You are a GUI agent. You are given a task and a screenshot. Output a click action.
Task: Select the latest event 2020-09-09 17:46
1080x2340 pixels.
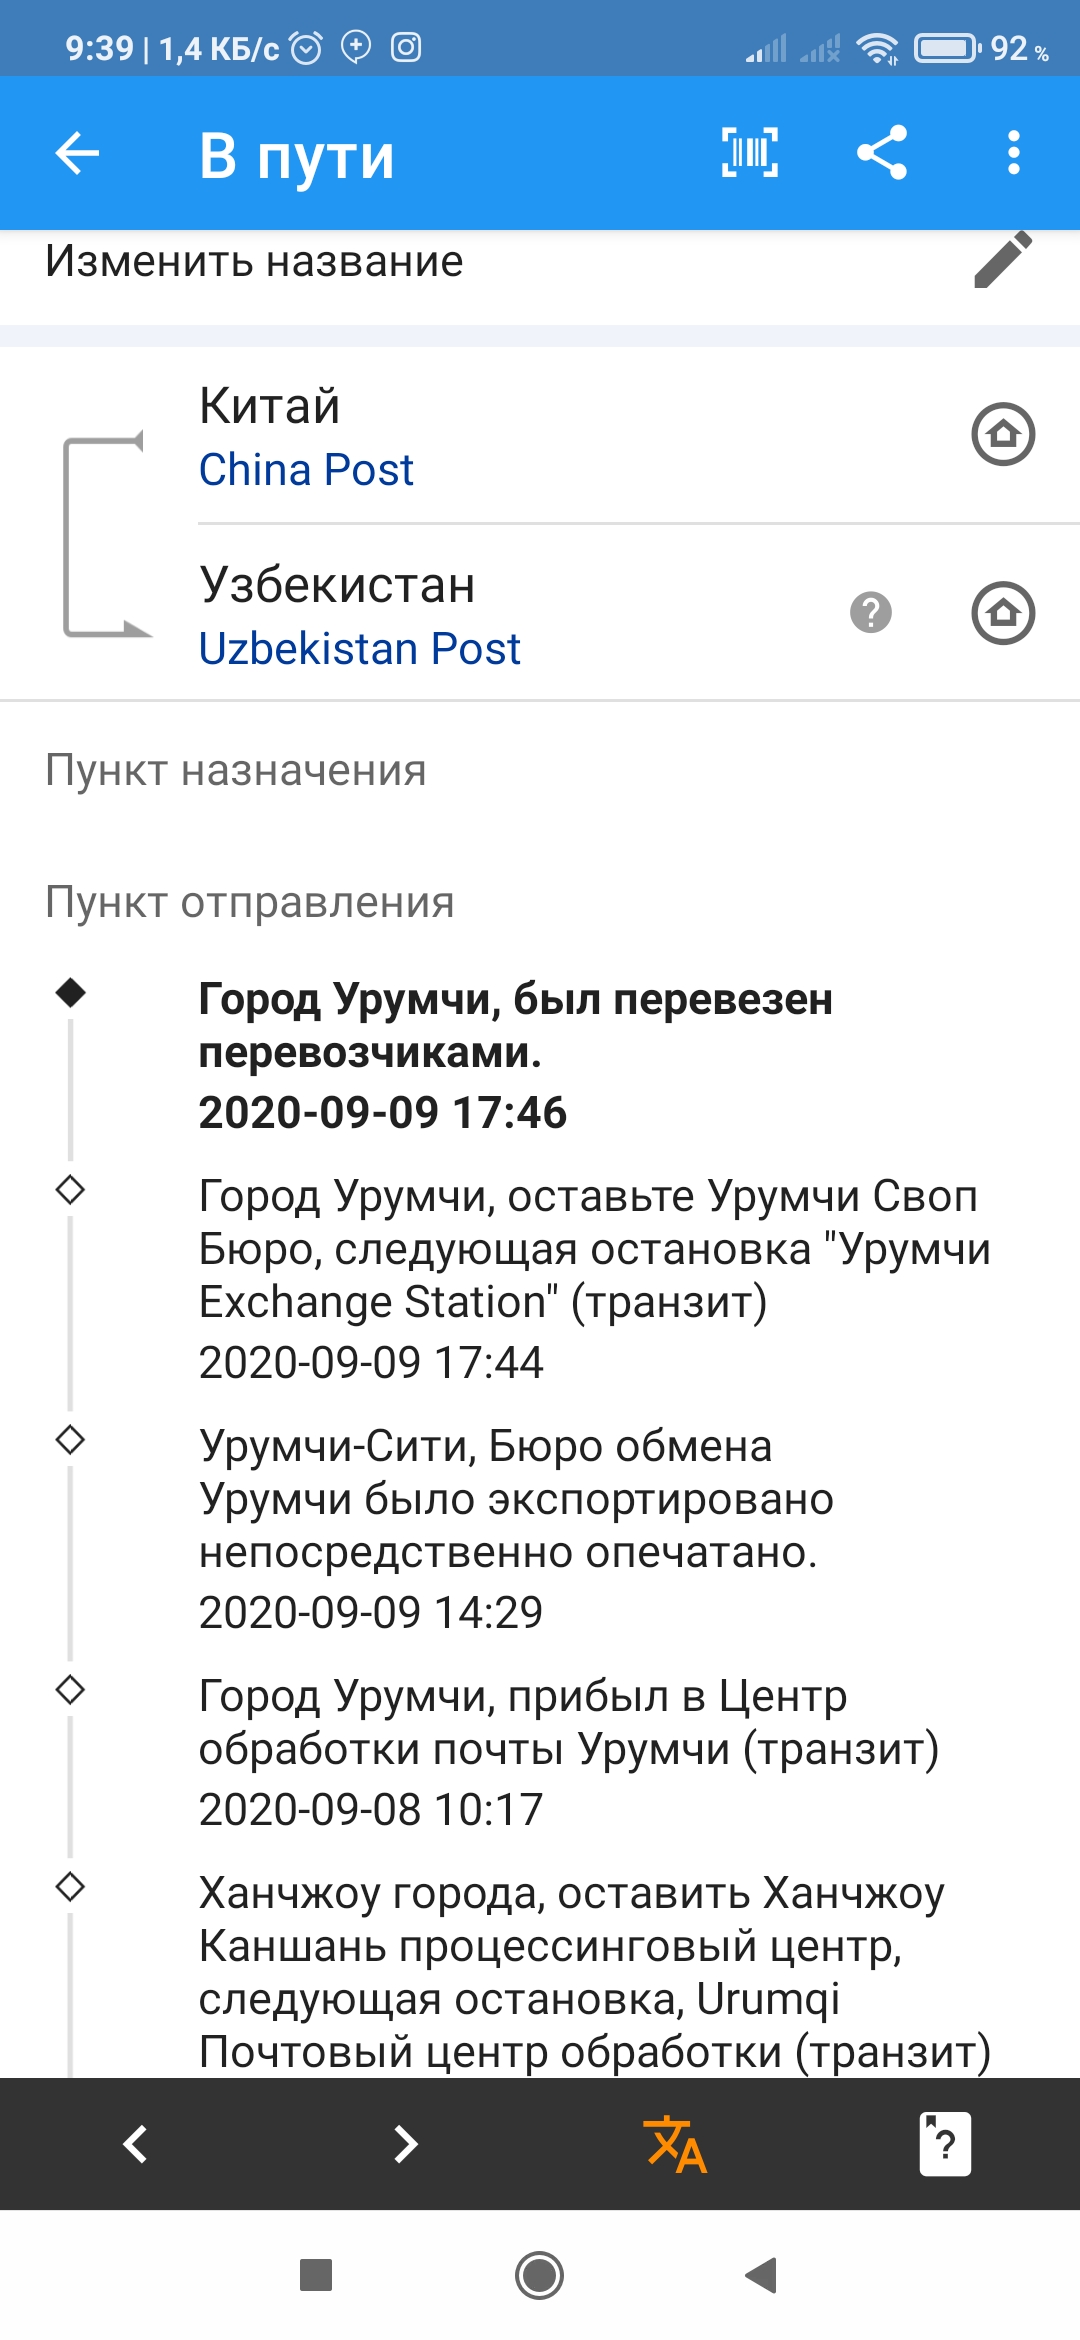coord(515,1054)
